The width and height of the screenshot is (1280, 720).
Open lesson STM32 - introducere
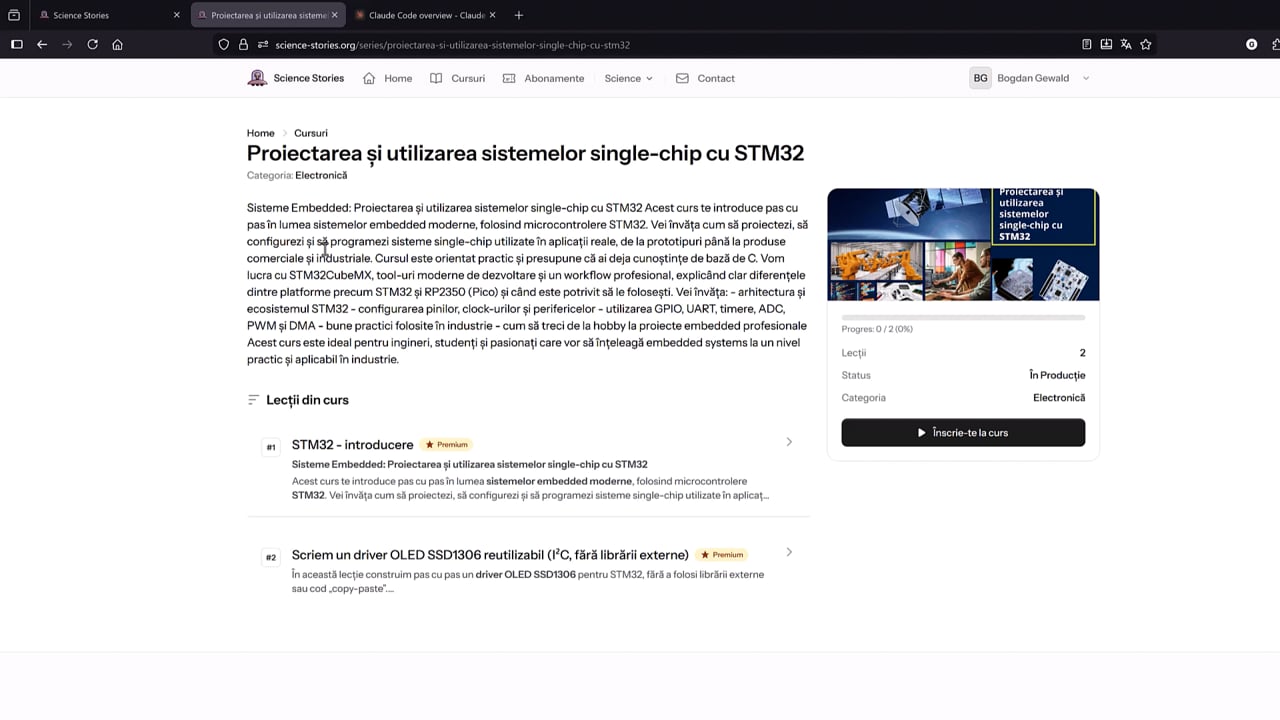(x=352, y=445)
